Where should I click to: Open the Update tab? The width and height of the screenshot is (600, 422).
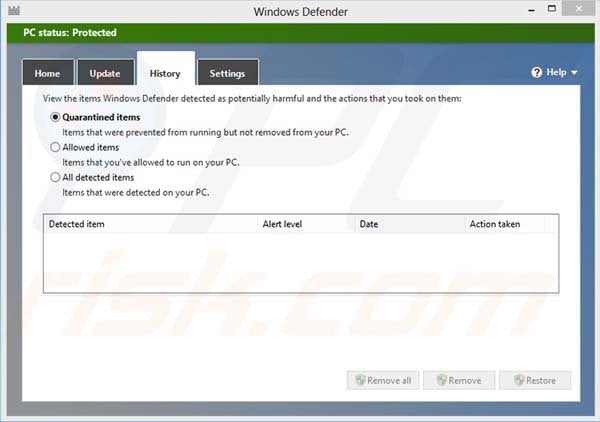(105, 73)
